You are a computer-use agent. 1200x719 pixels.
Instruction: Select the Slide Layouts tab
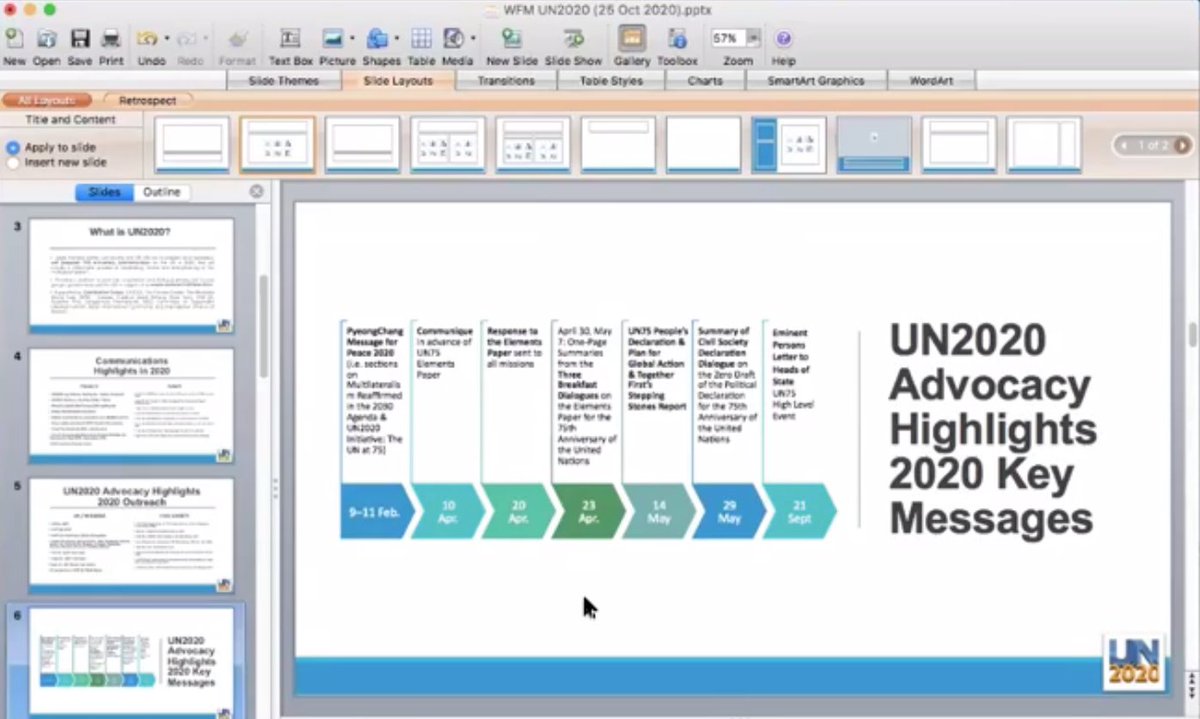pyautogui.click(x=398, y=81)
